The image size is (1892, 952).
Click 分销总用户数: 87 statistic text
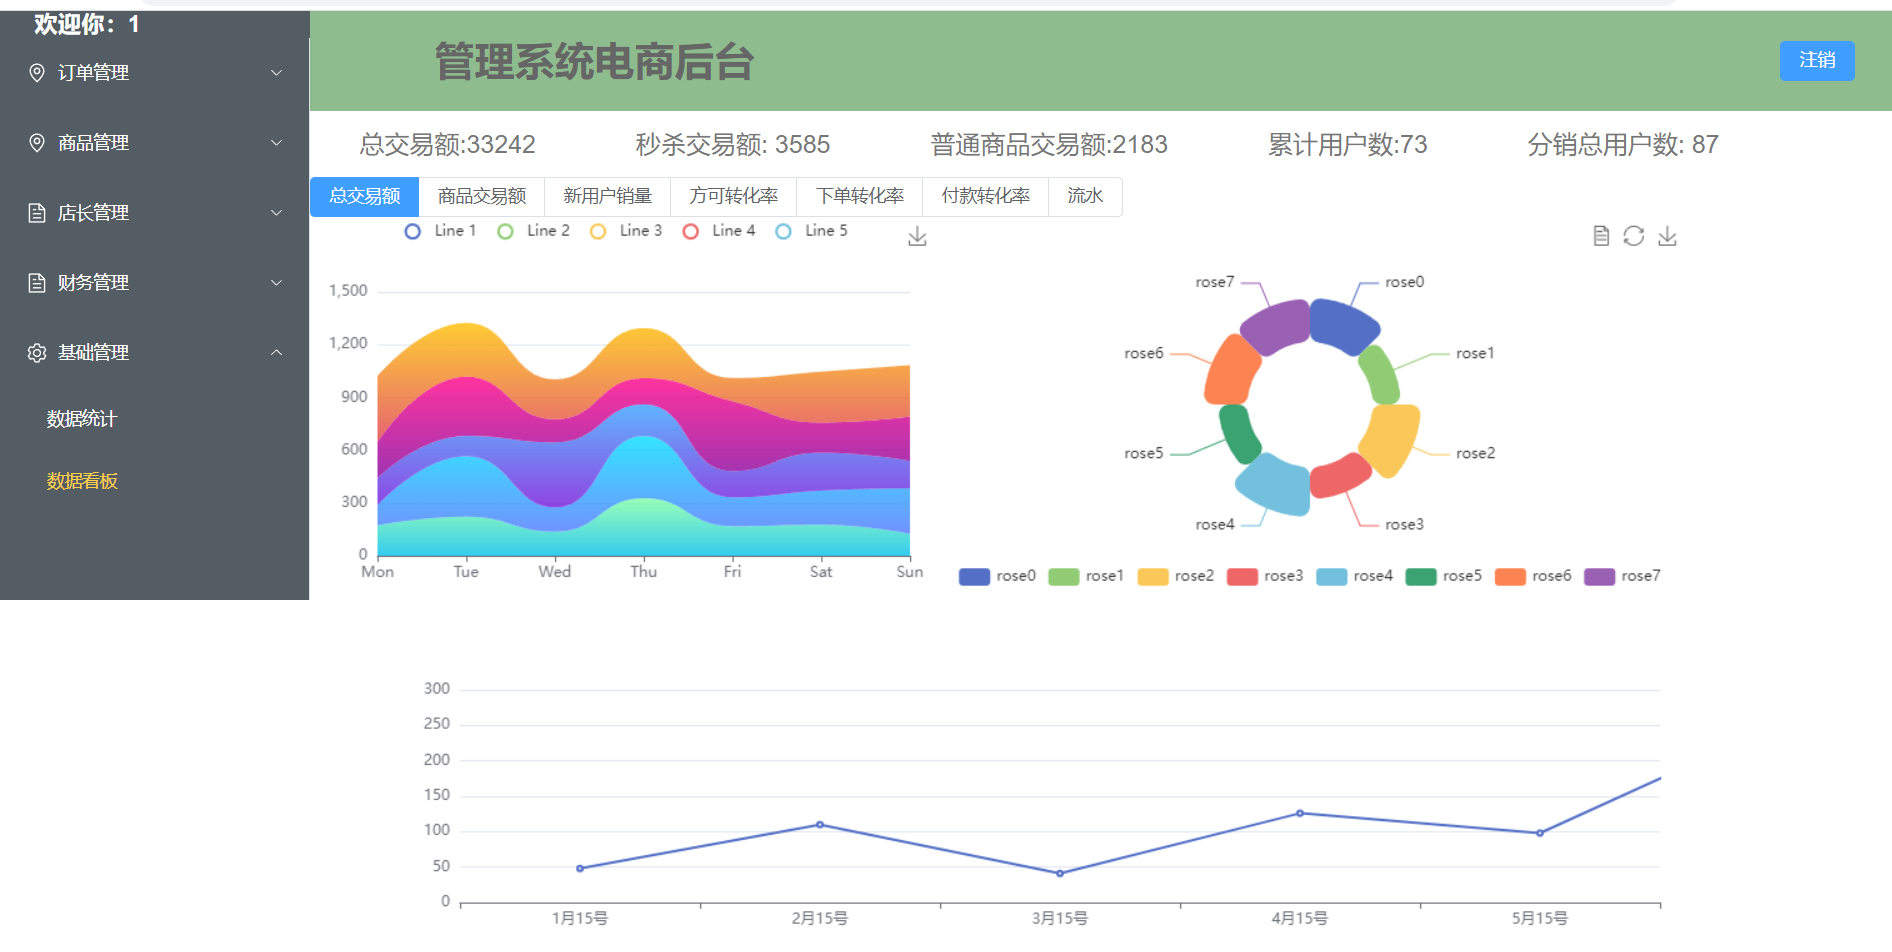tap(1623, 145)
